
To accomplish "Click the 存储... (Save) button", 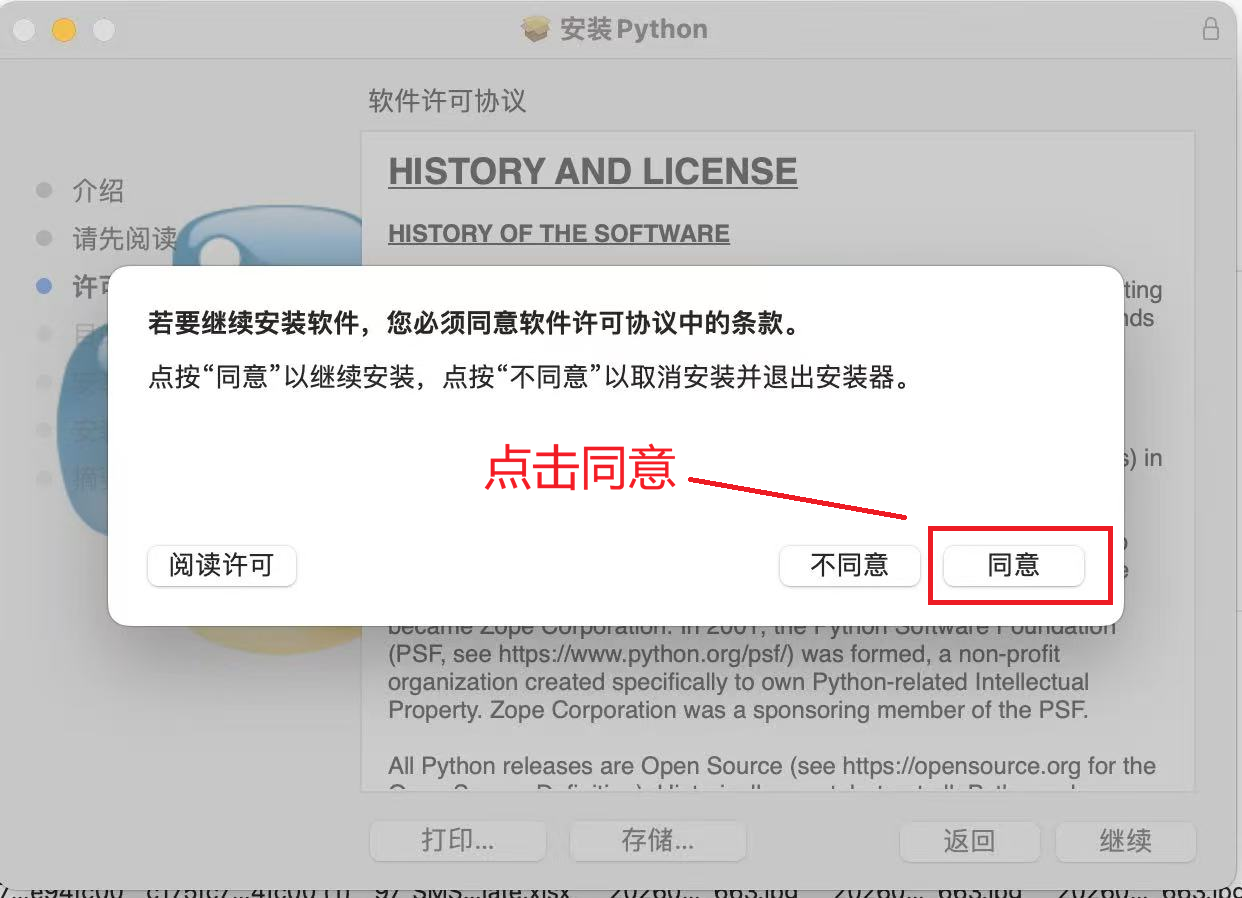I will point(657,841).
